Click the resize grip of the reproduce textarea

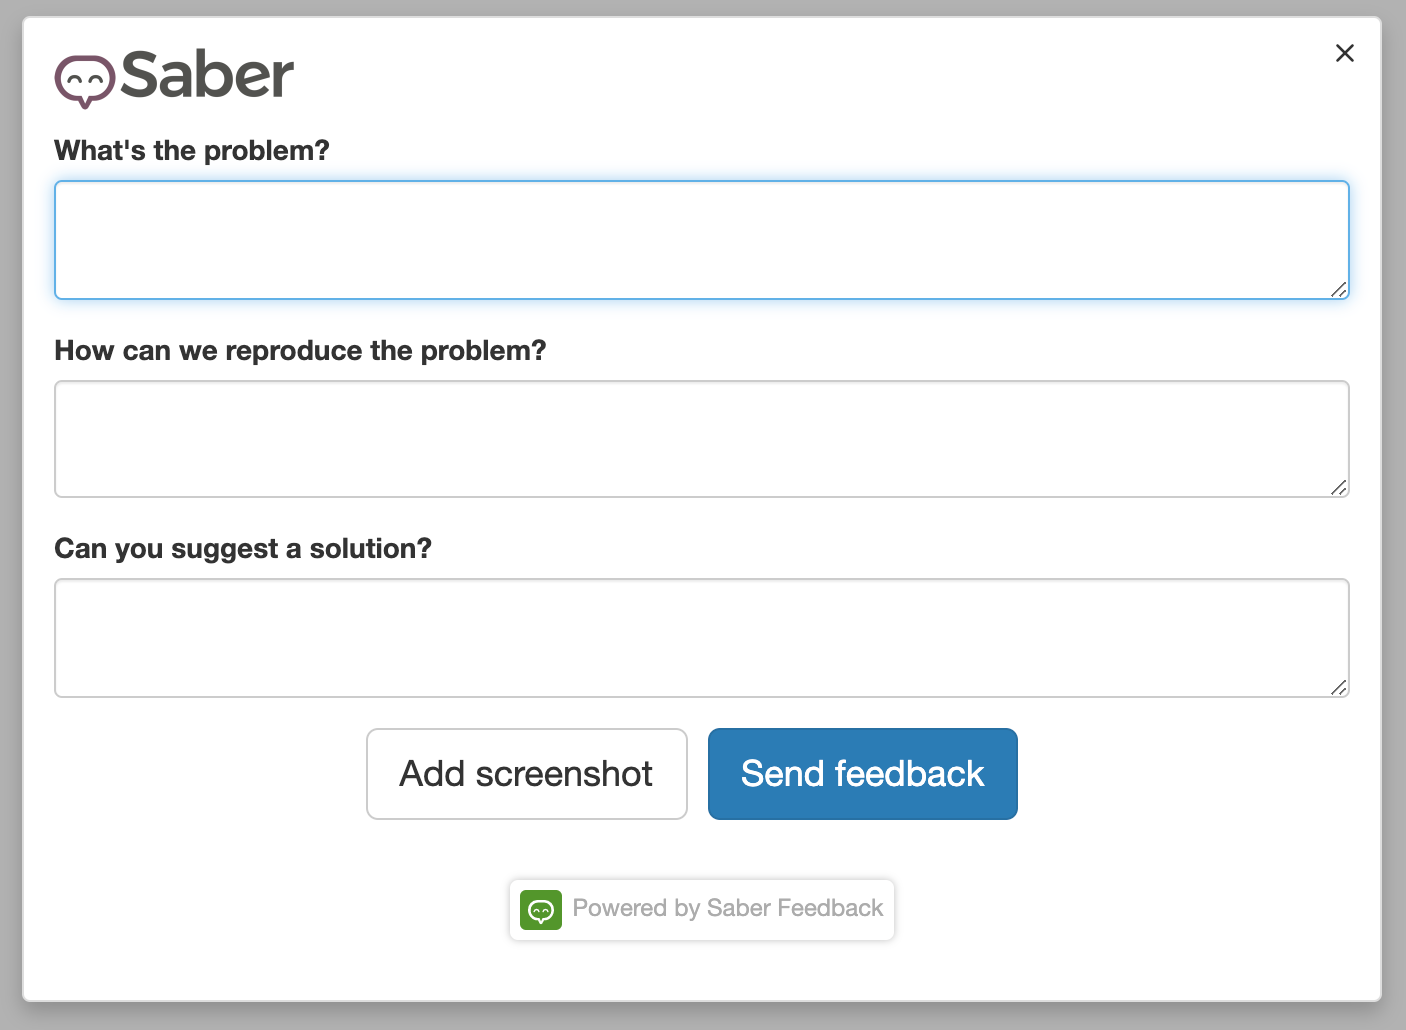pyautogui.click(x=1339, y=489)
